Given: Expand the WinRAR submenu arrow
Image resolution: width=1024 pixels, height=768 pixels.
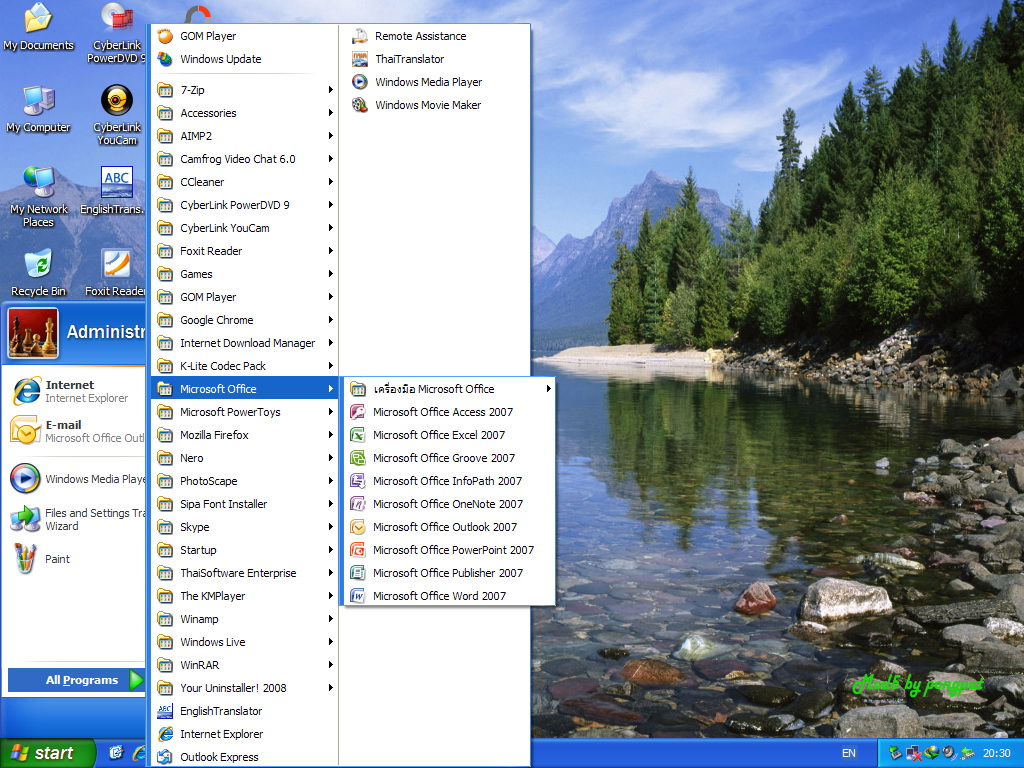Looking at the screenshot, I should [x=330, y=665].
